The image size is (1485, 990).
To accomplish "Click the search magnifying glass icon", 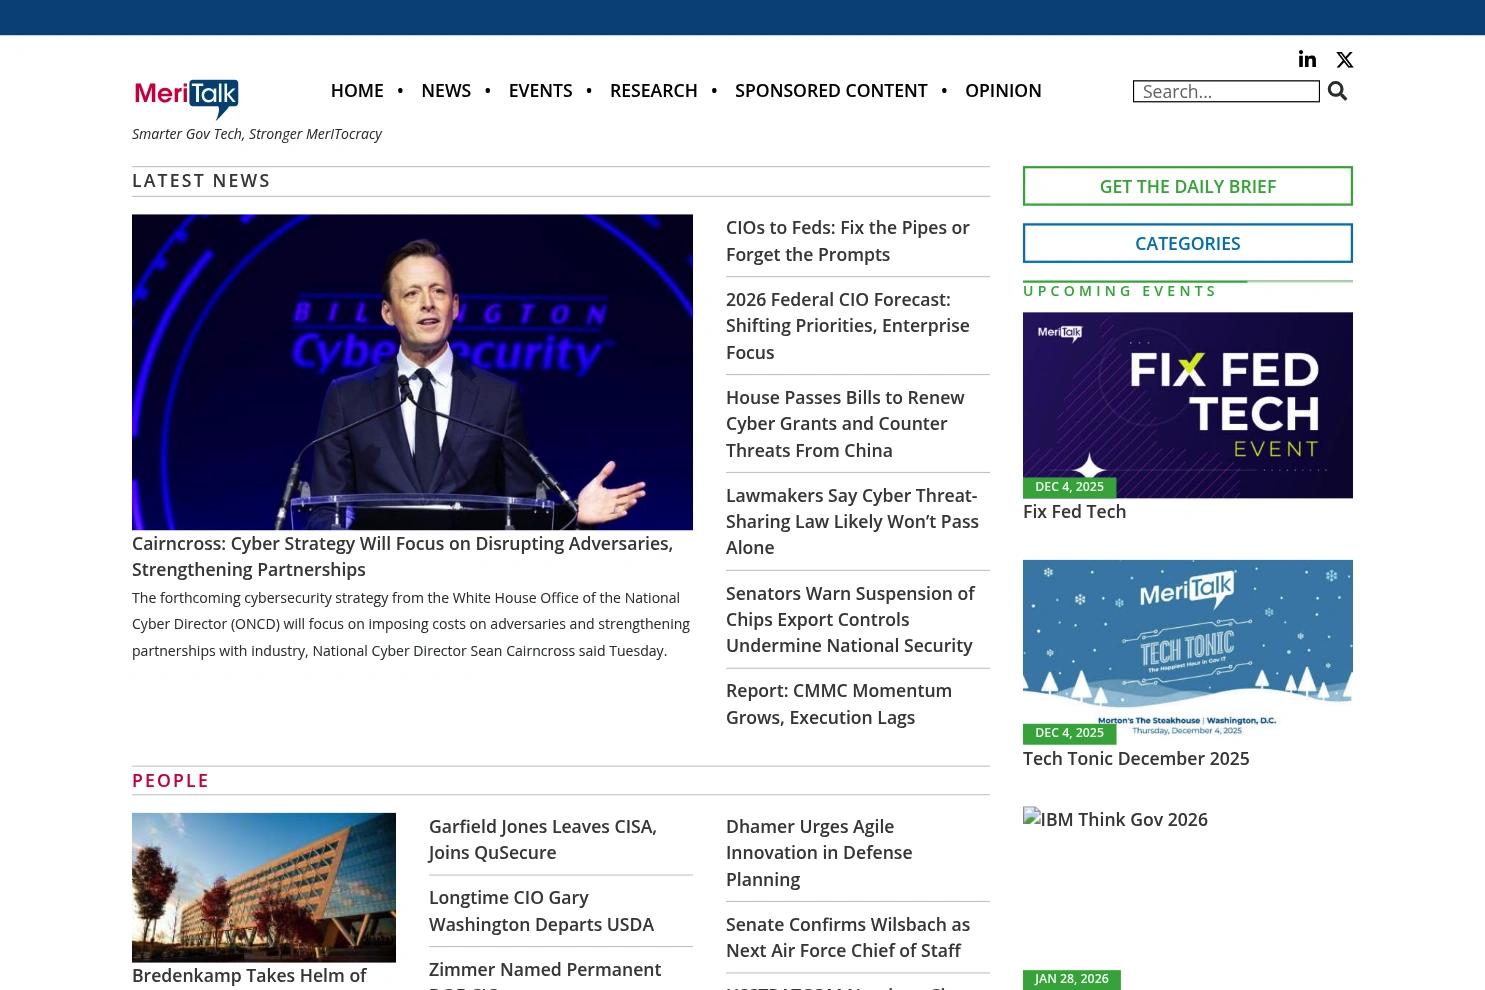I will (1337, 91).
